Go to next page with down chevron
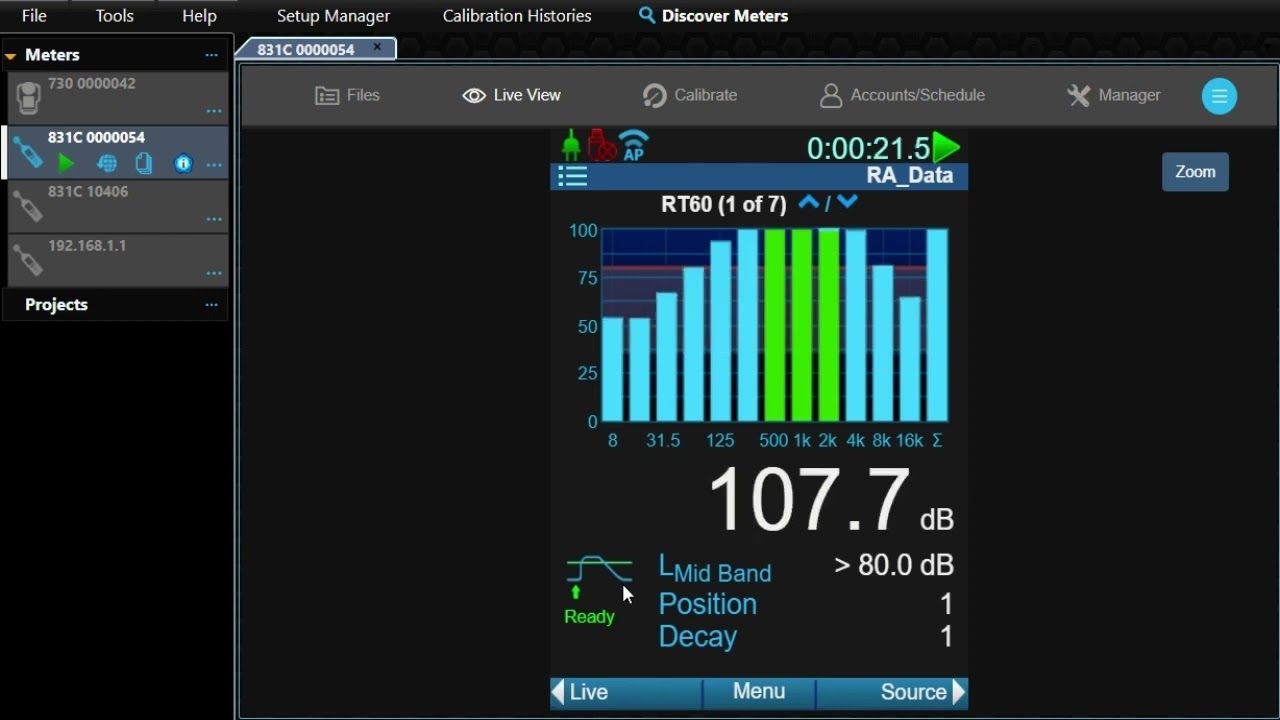This screenshot has width=1280, height=720. (847, 203)
